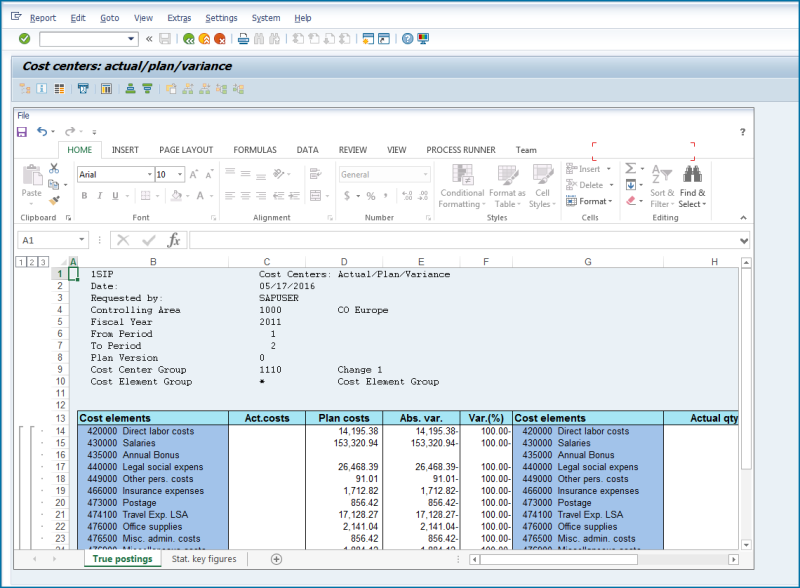Image resolution: width=800 pixels, height=588 pixels.
Task: Switch to Stat. key figures sheet
Action: 204,559
